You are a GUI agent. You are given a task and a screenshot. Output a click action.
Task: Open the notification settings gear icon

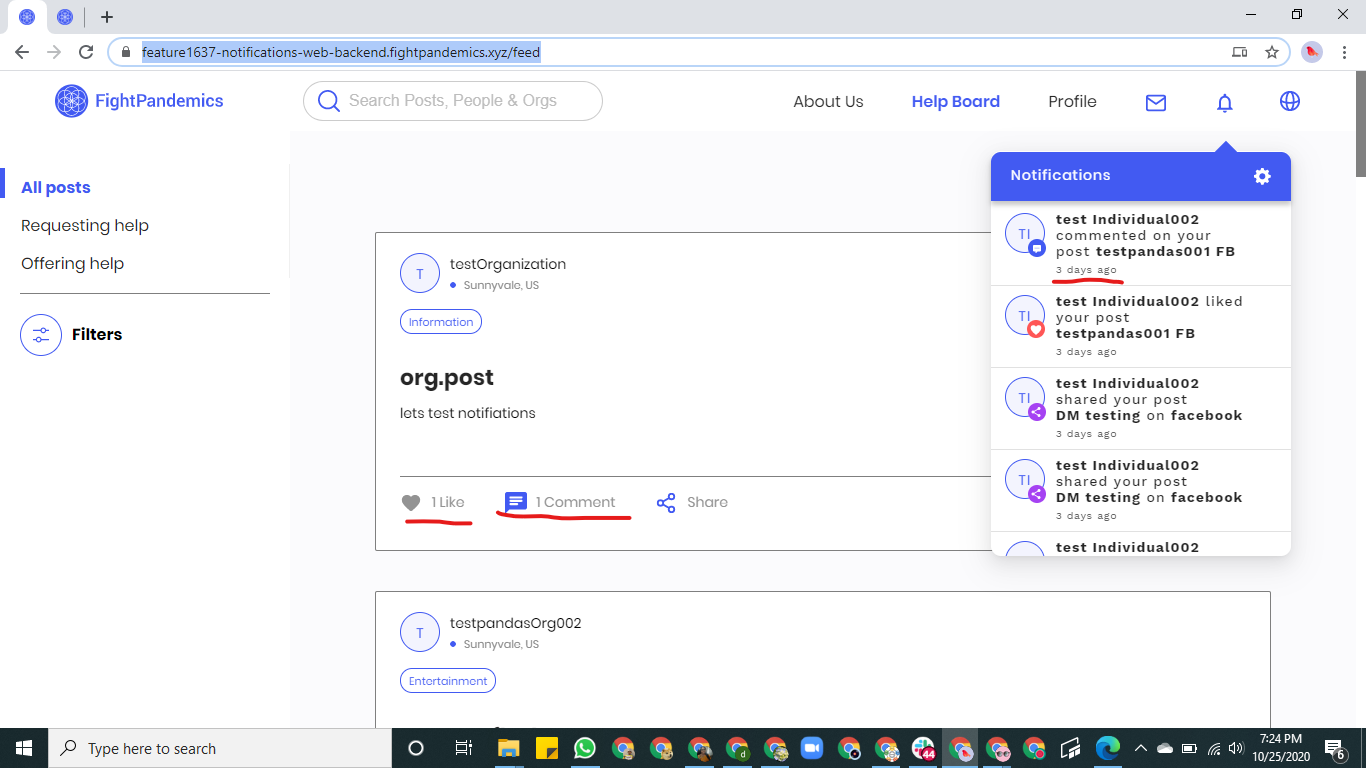(x=1262, y=176)
